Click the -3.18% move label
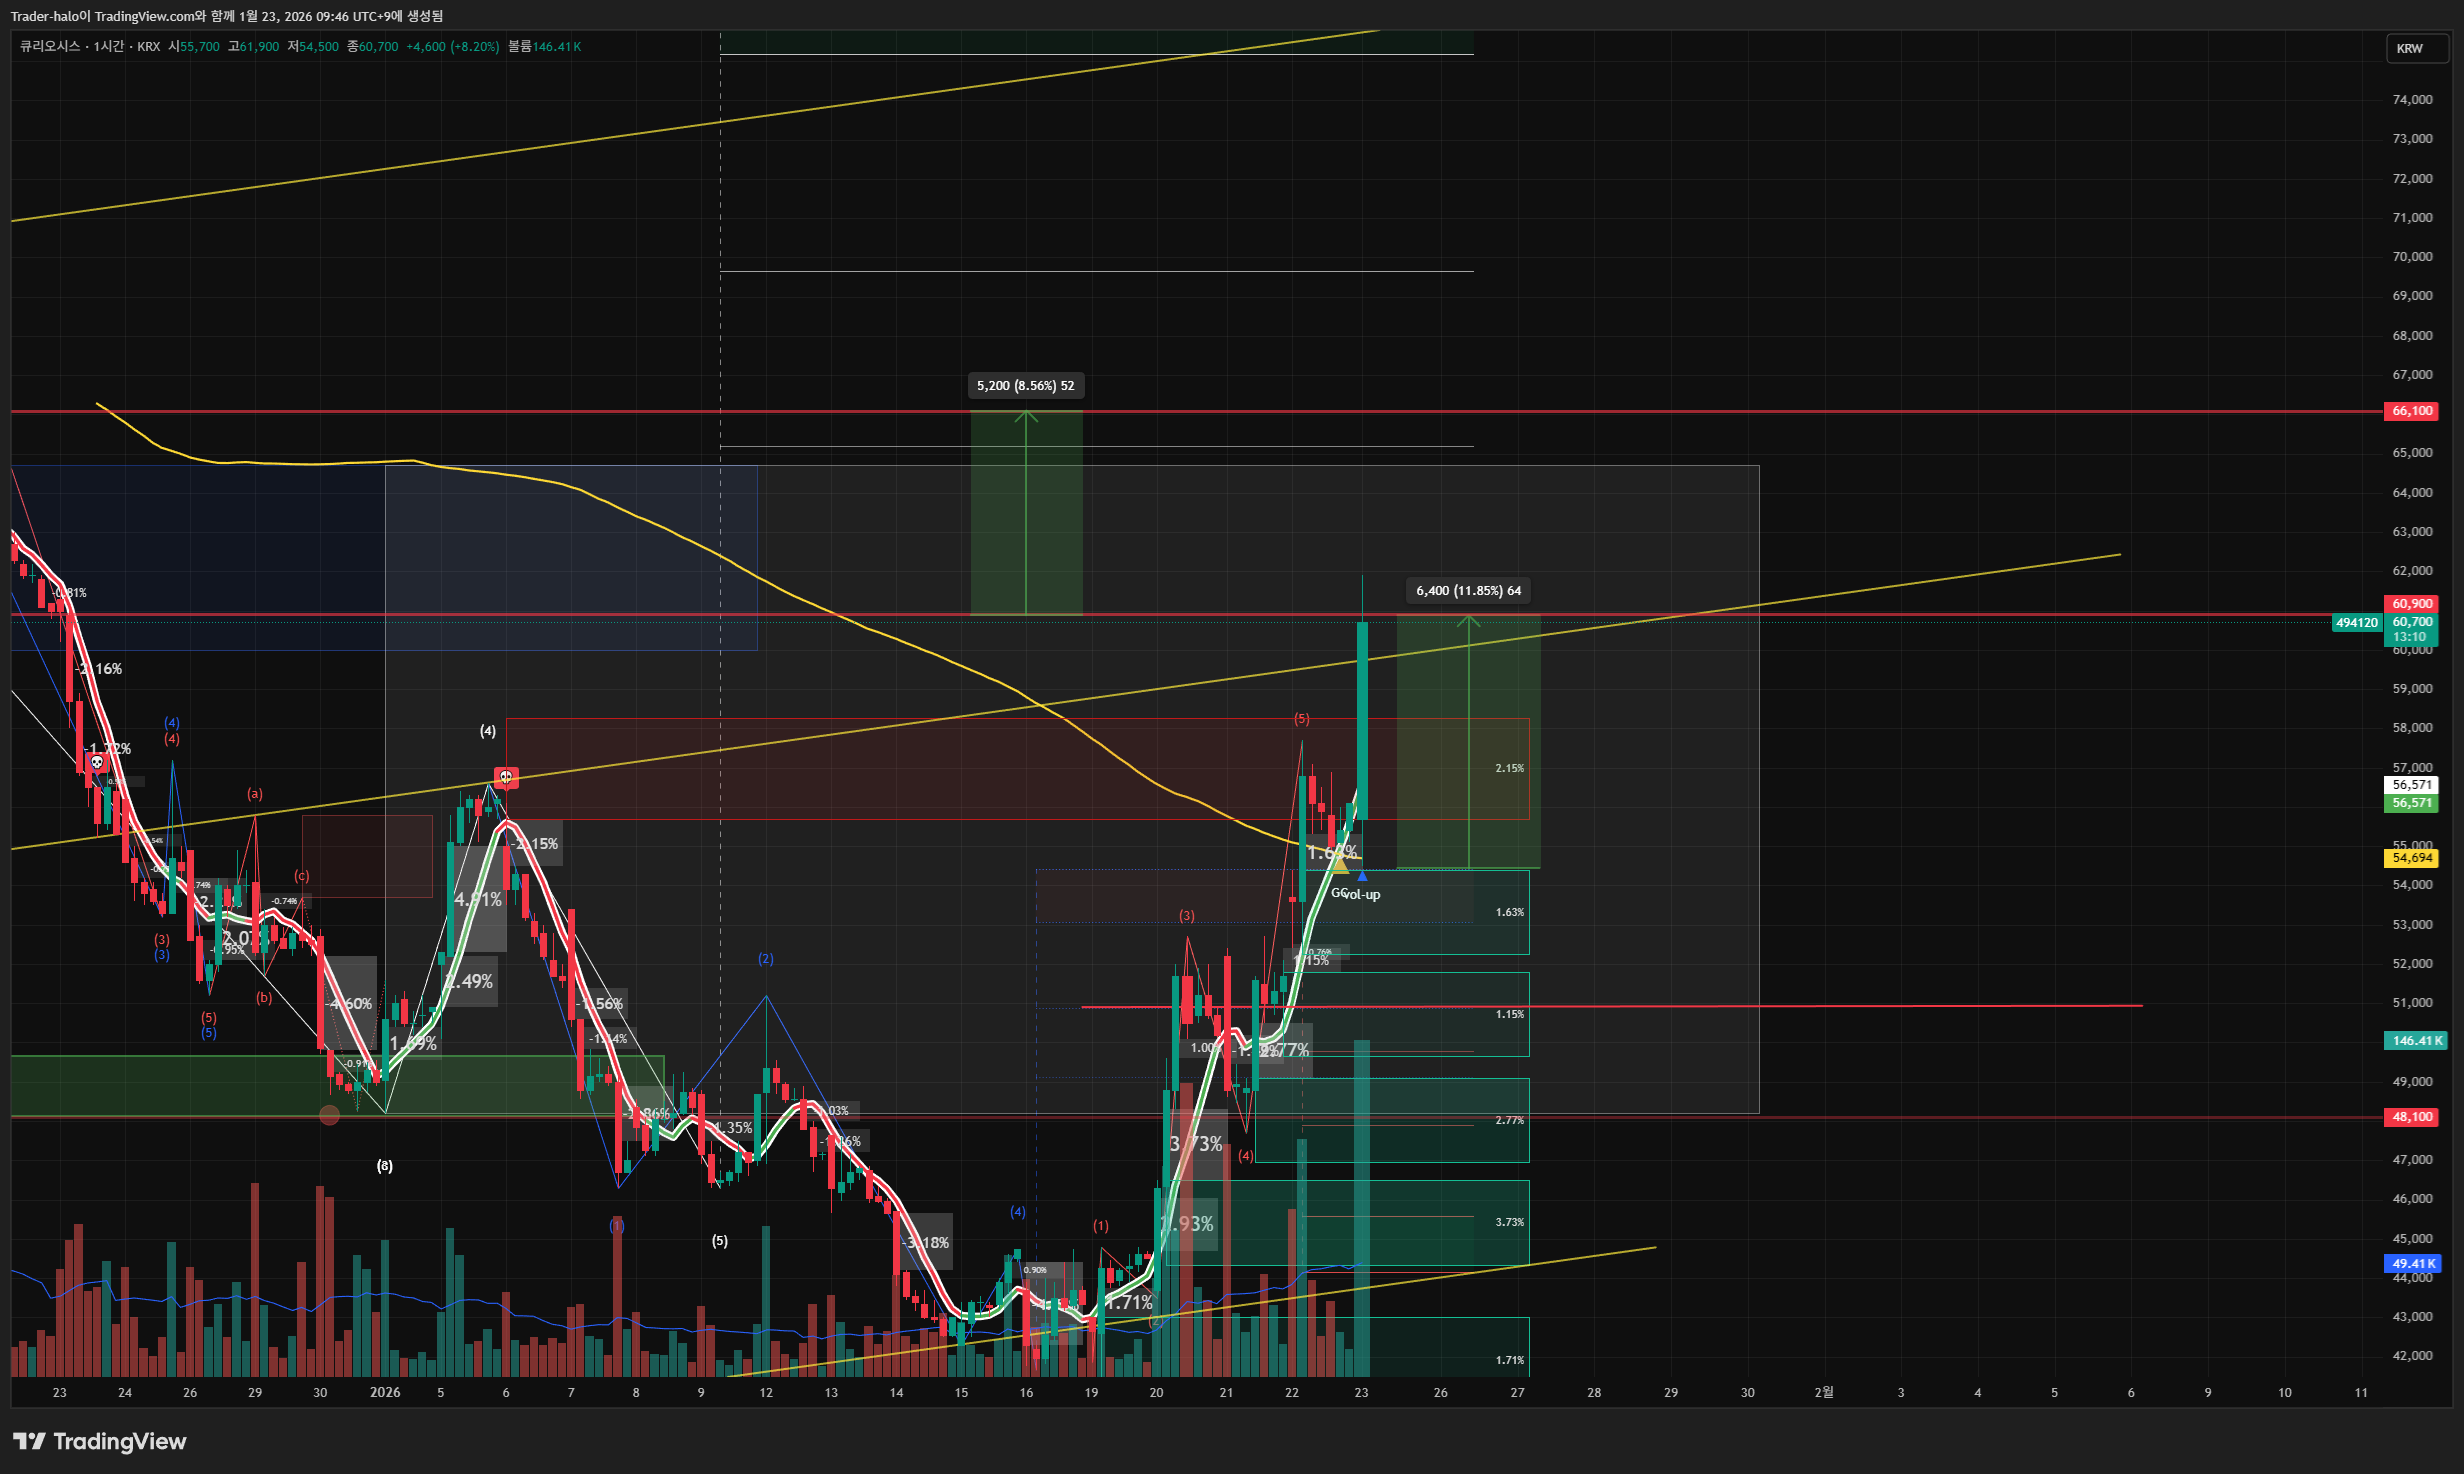 click(x=927, y=1243)
